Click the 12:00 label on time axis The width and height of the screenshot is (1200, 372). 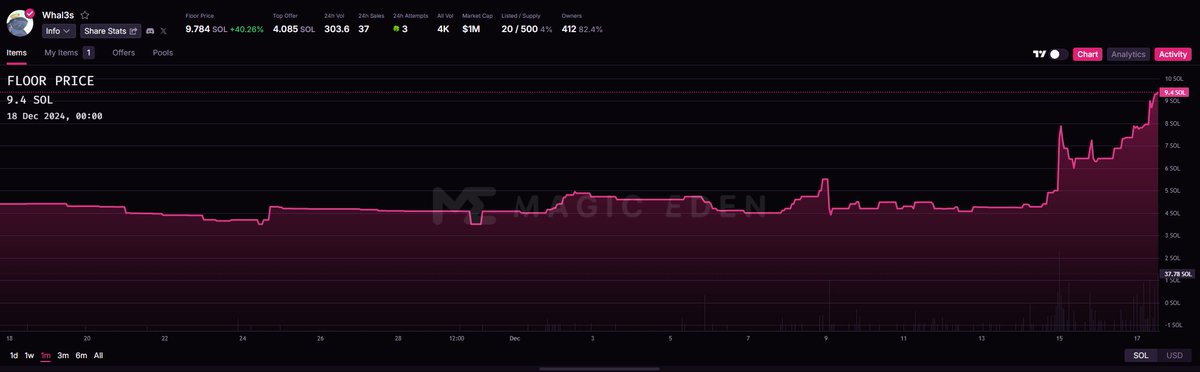click(x=456, y=338)
